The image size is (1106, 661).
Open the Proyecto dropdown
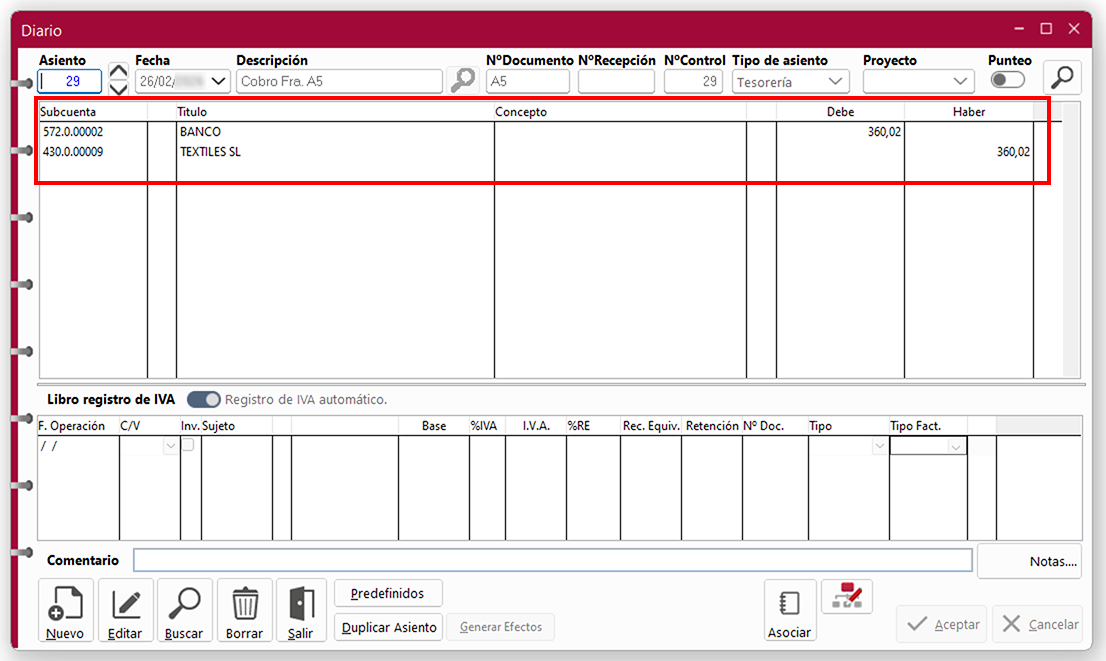pyautogui.click(x=961, y=82)
